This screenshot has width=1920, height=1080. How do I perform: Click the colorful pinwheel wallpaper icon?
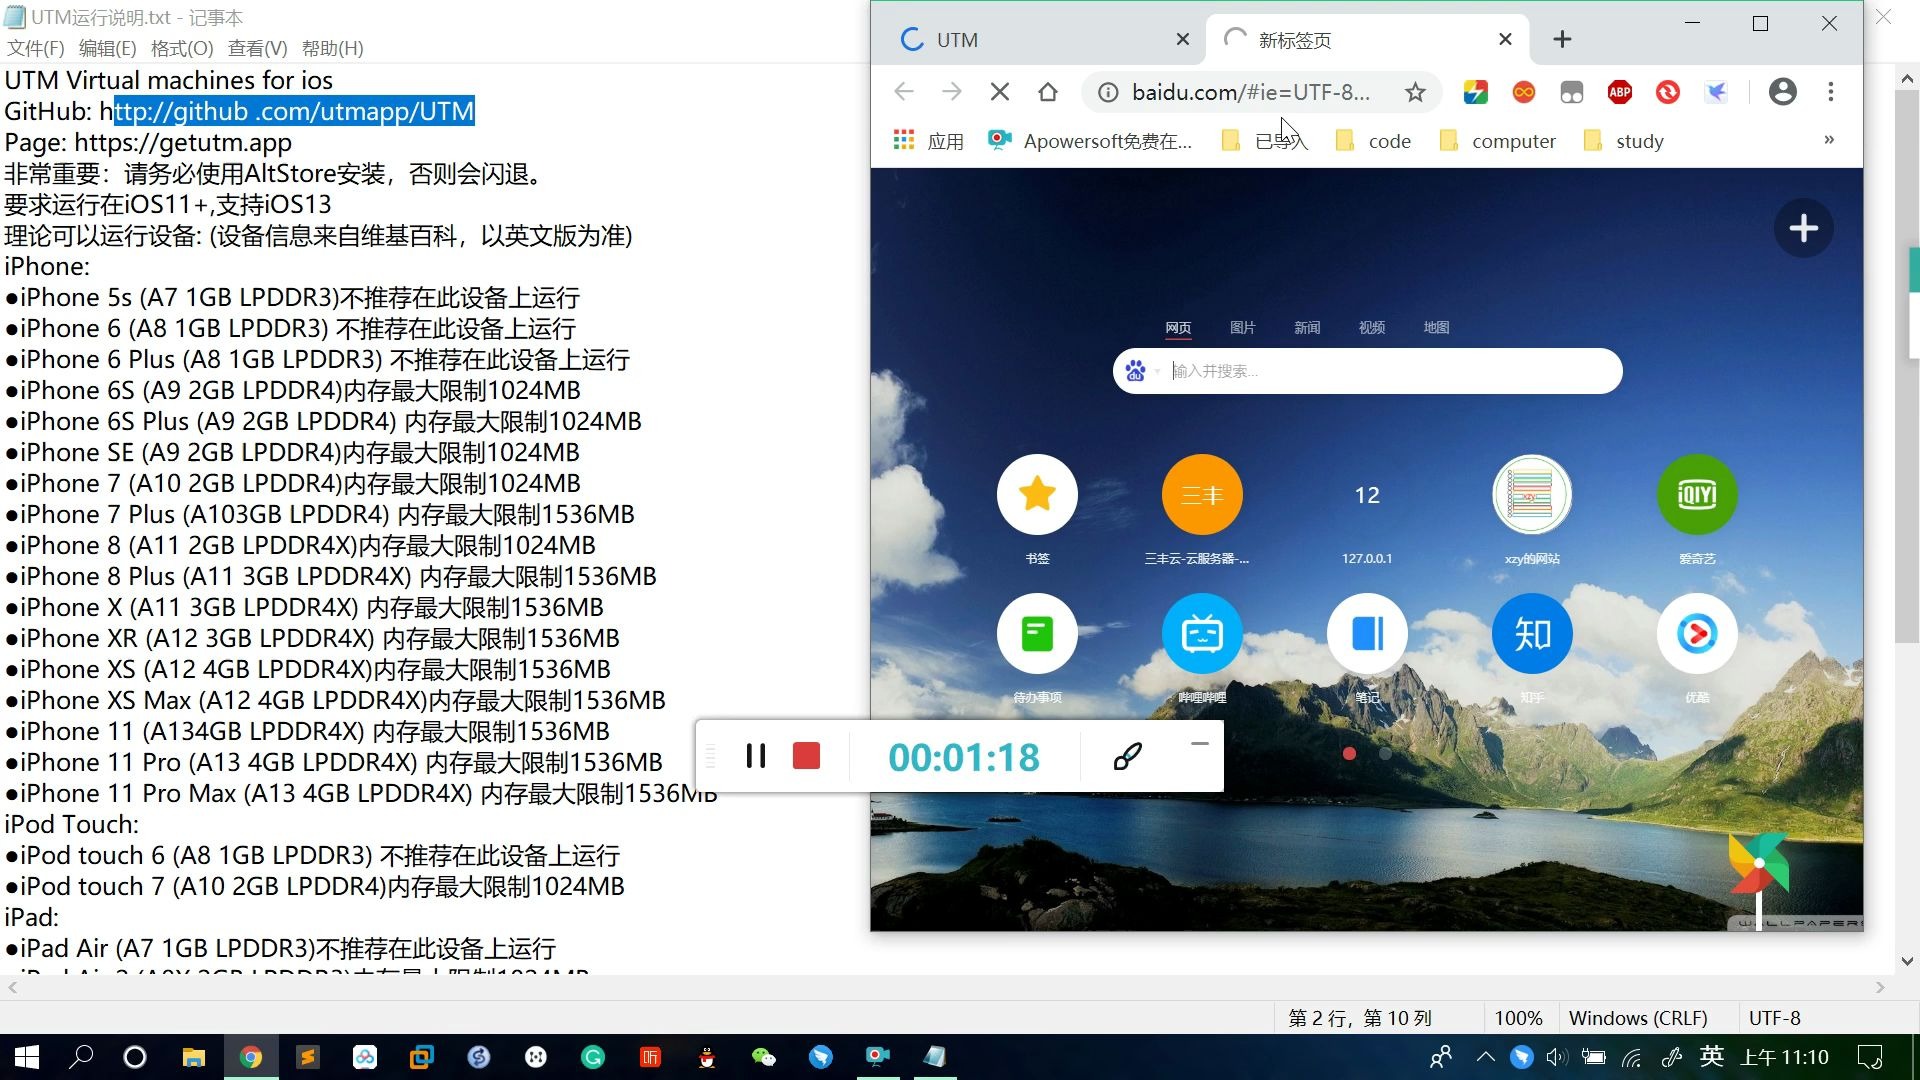[1758, 863]
